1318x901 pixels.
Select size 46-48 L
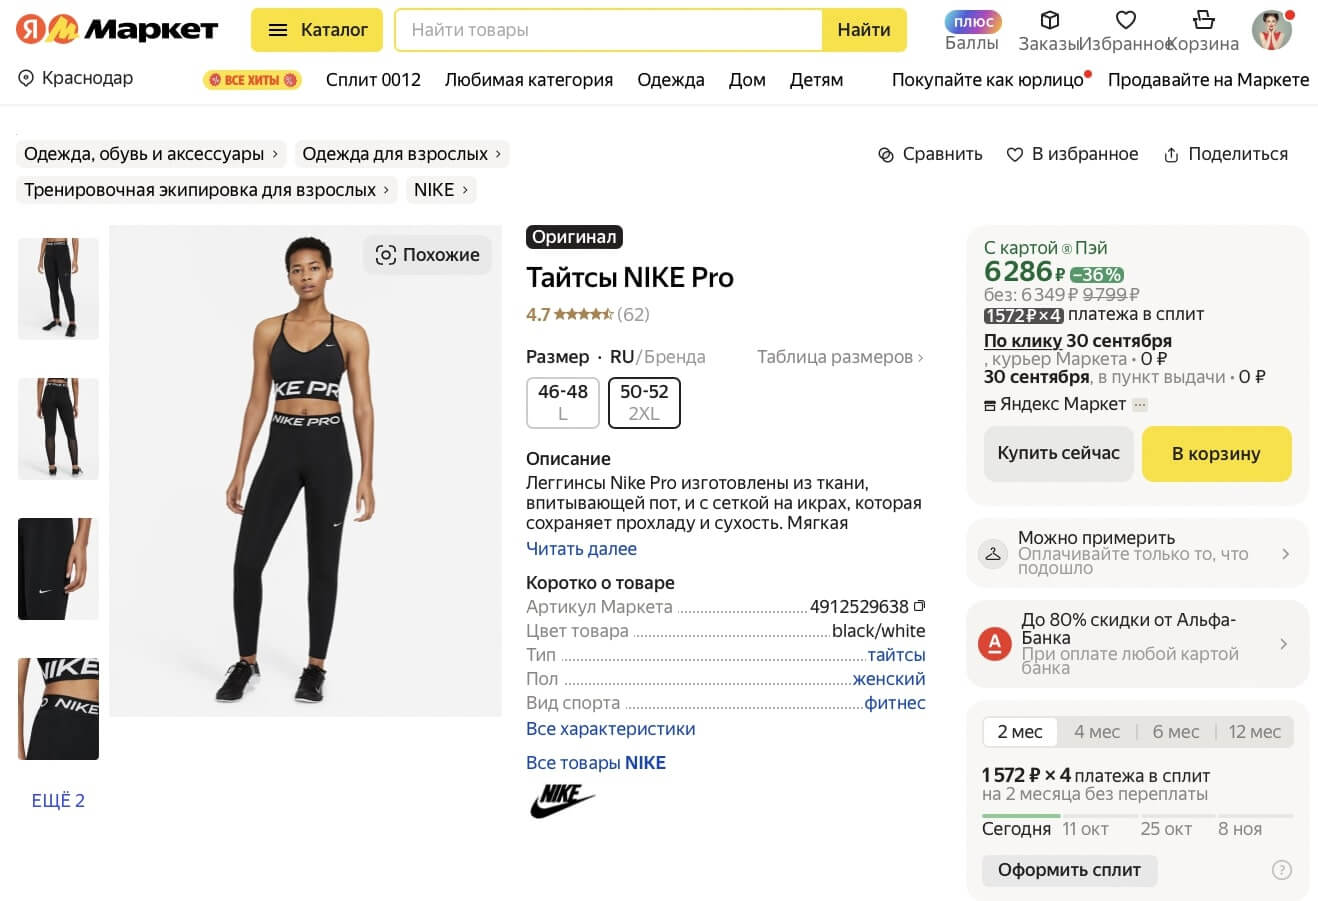click(563, 402)
